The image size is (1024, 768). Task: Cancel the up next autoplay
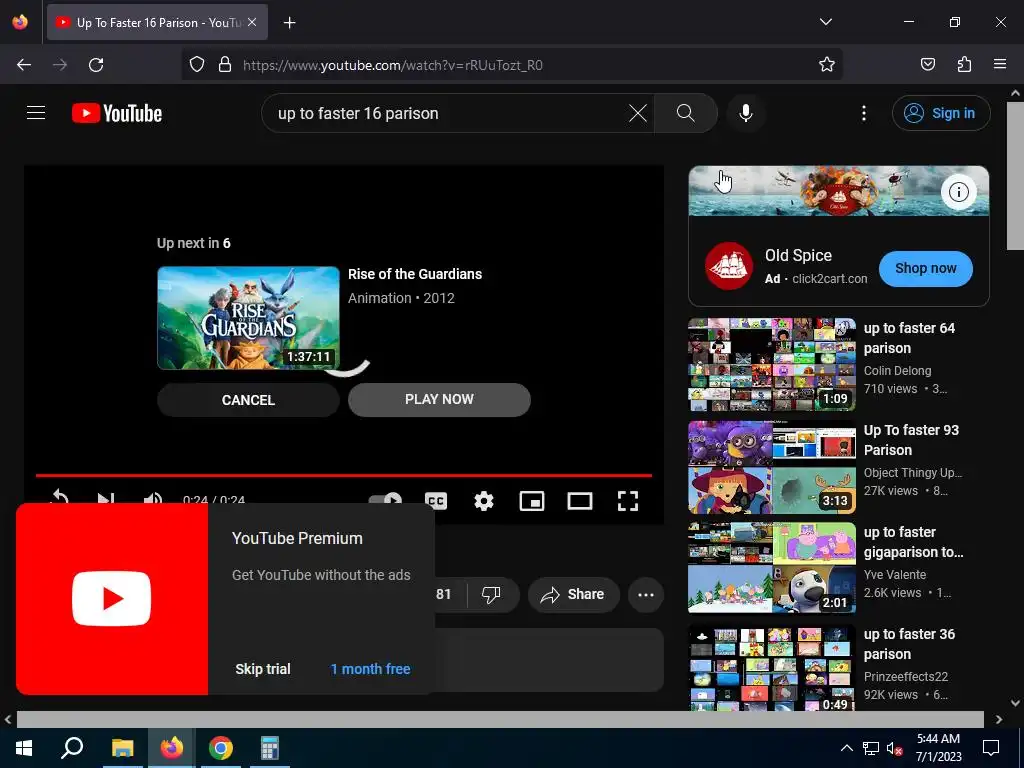click(248, 400)
